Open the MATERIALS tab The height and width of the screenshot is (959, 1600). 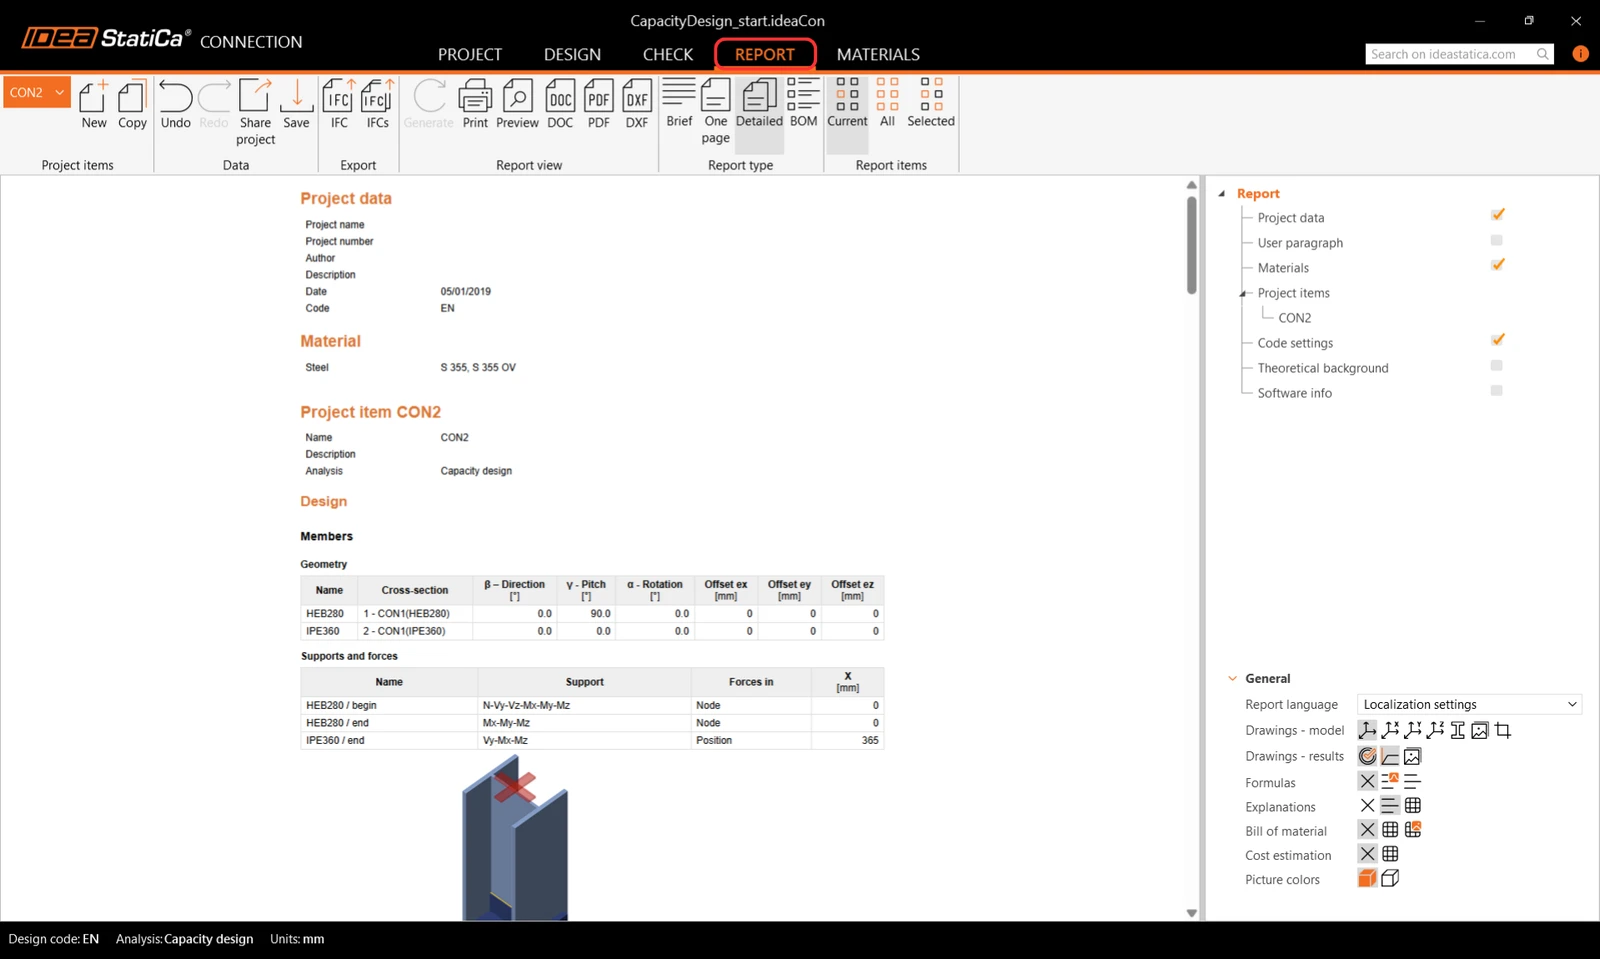(x=878, y=54)
